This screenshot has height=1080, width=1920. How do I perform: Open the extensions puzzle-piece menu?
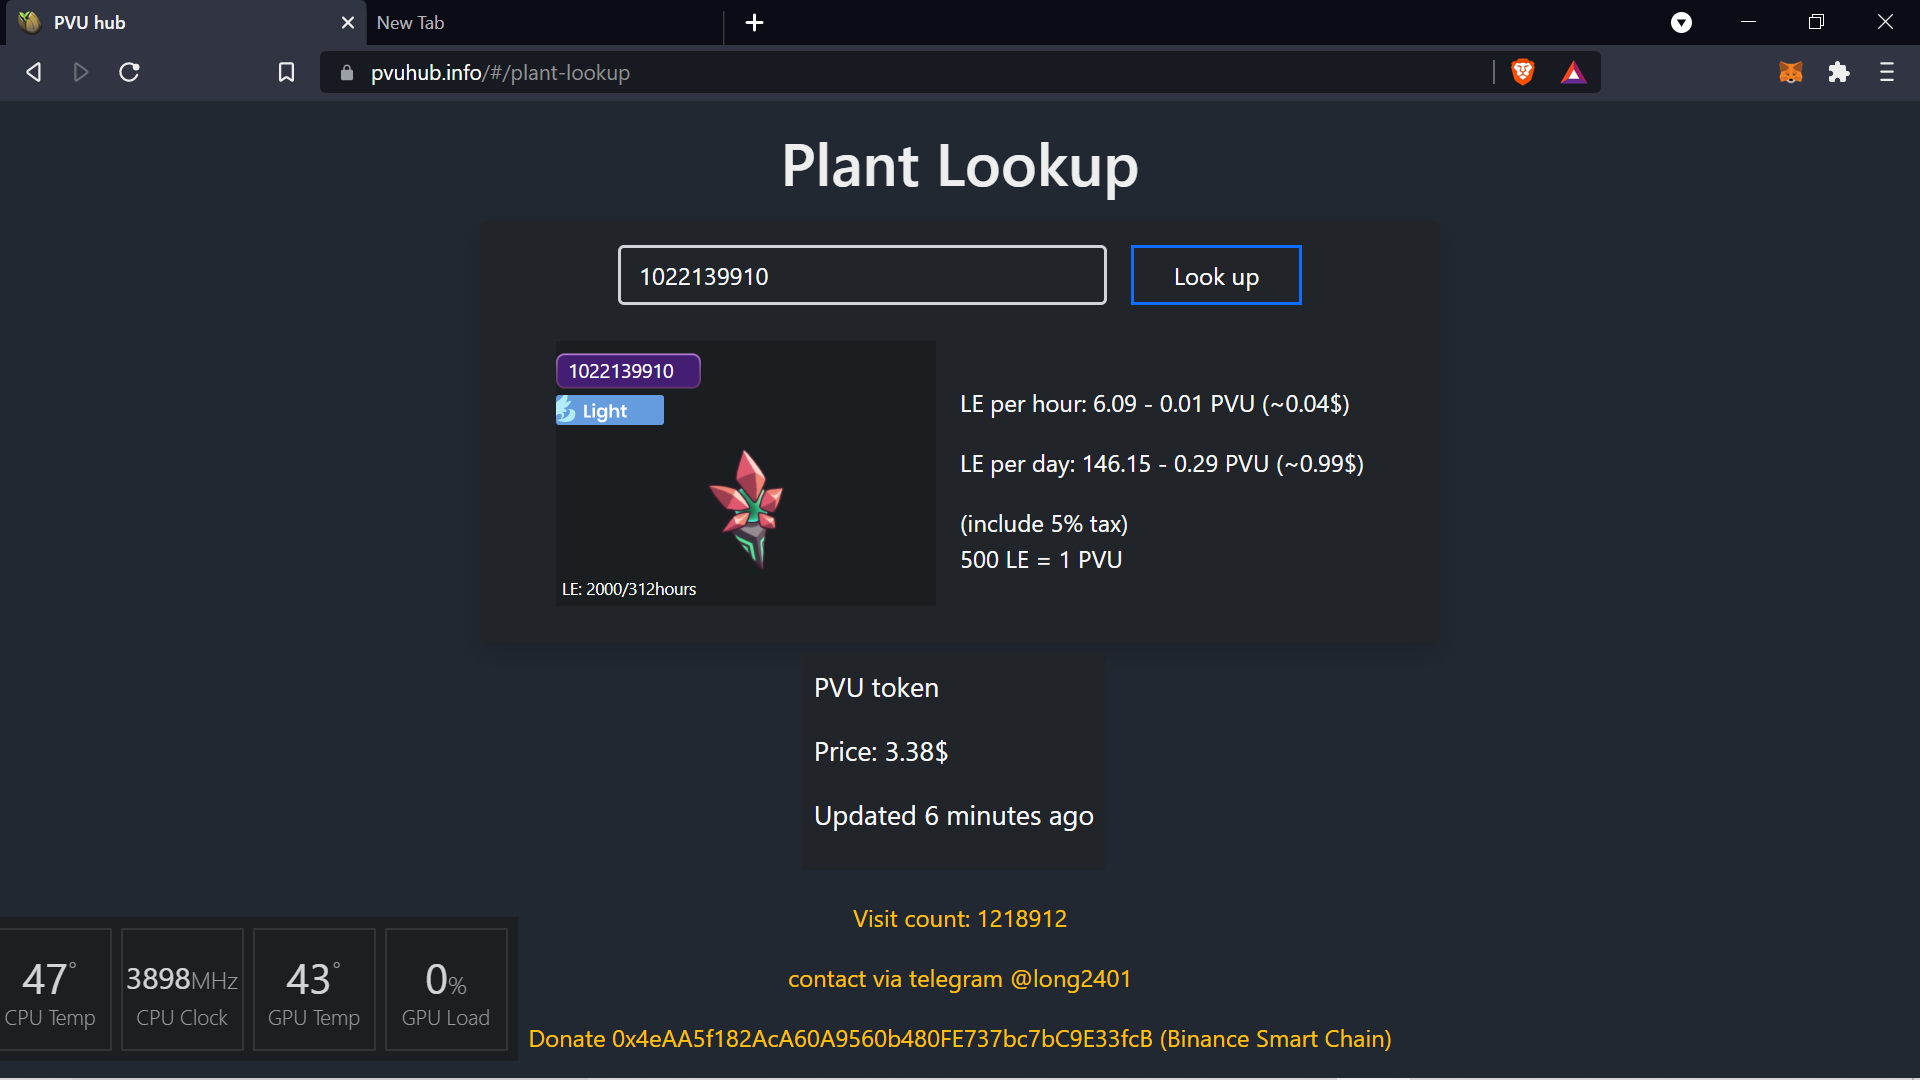pyautogui.click(x=1839, y=72)
